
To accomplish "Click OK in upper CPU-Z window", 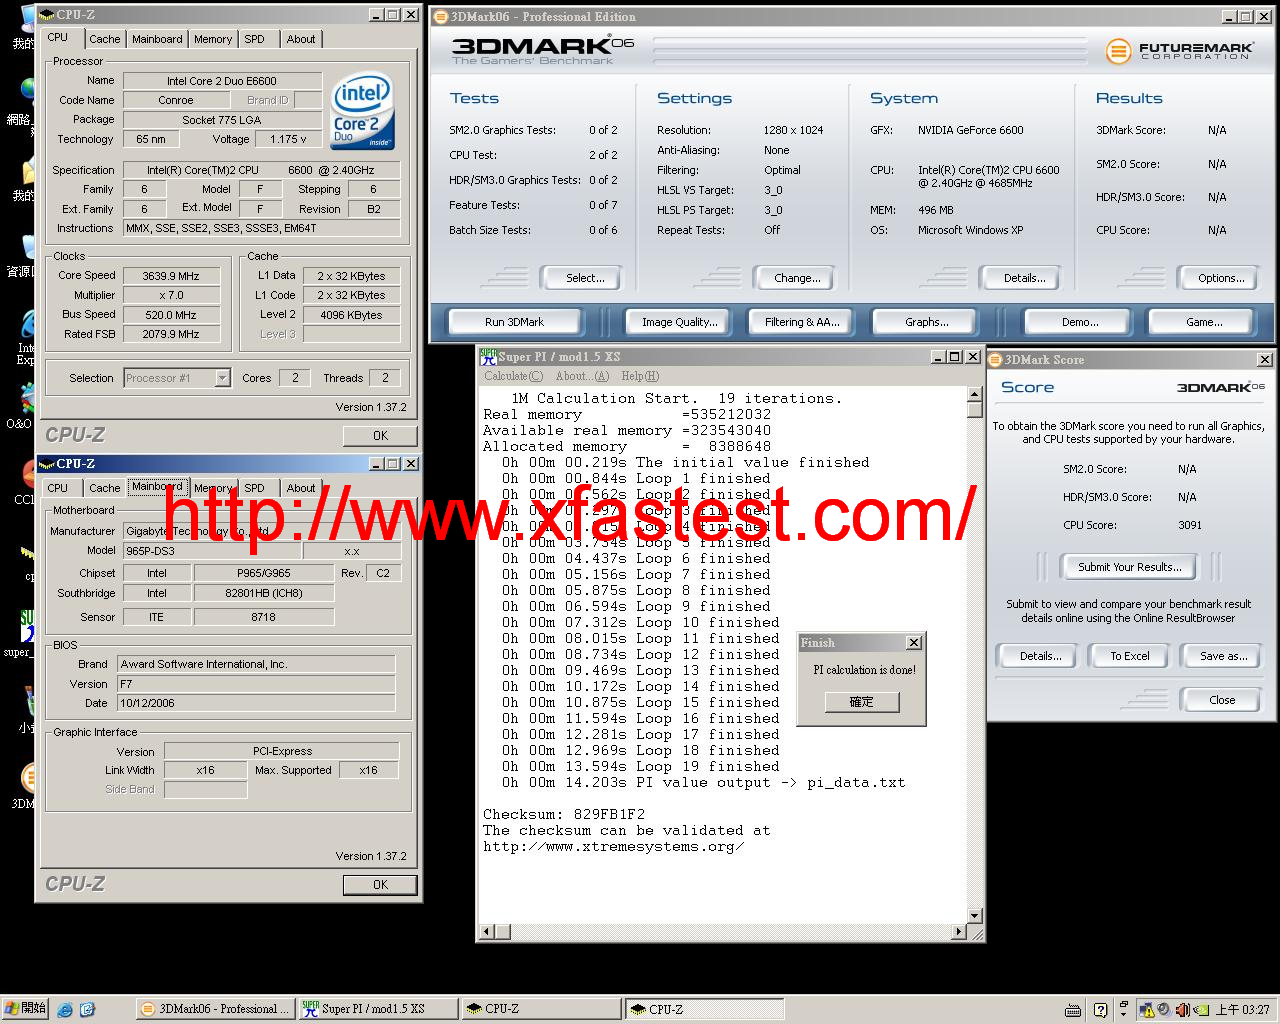I will click(x=380, y=436).
